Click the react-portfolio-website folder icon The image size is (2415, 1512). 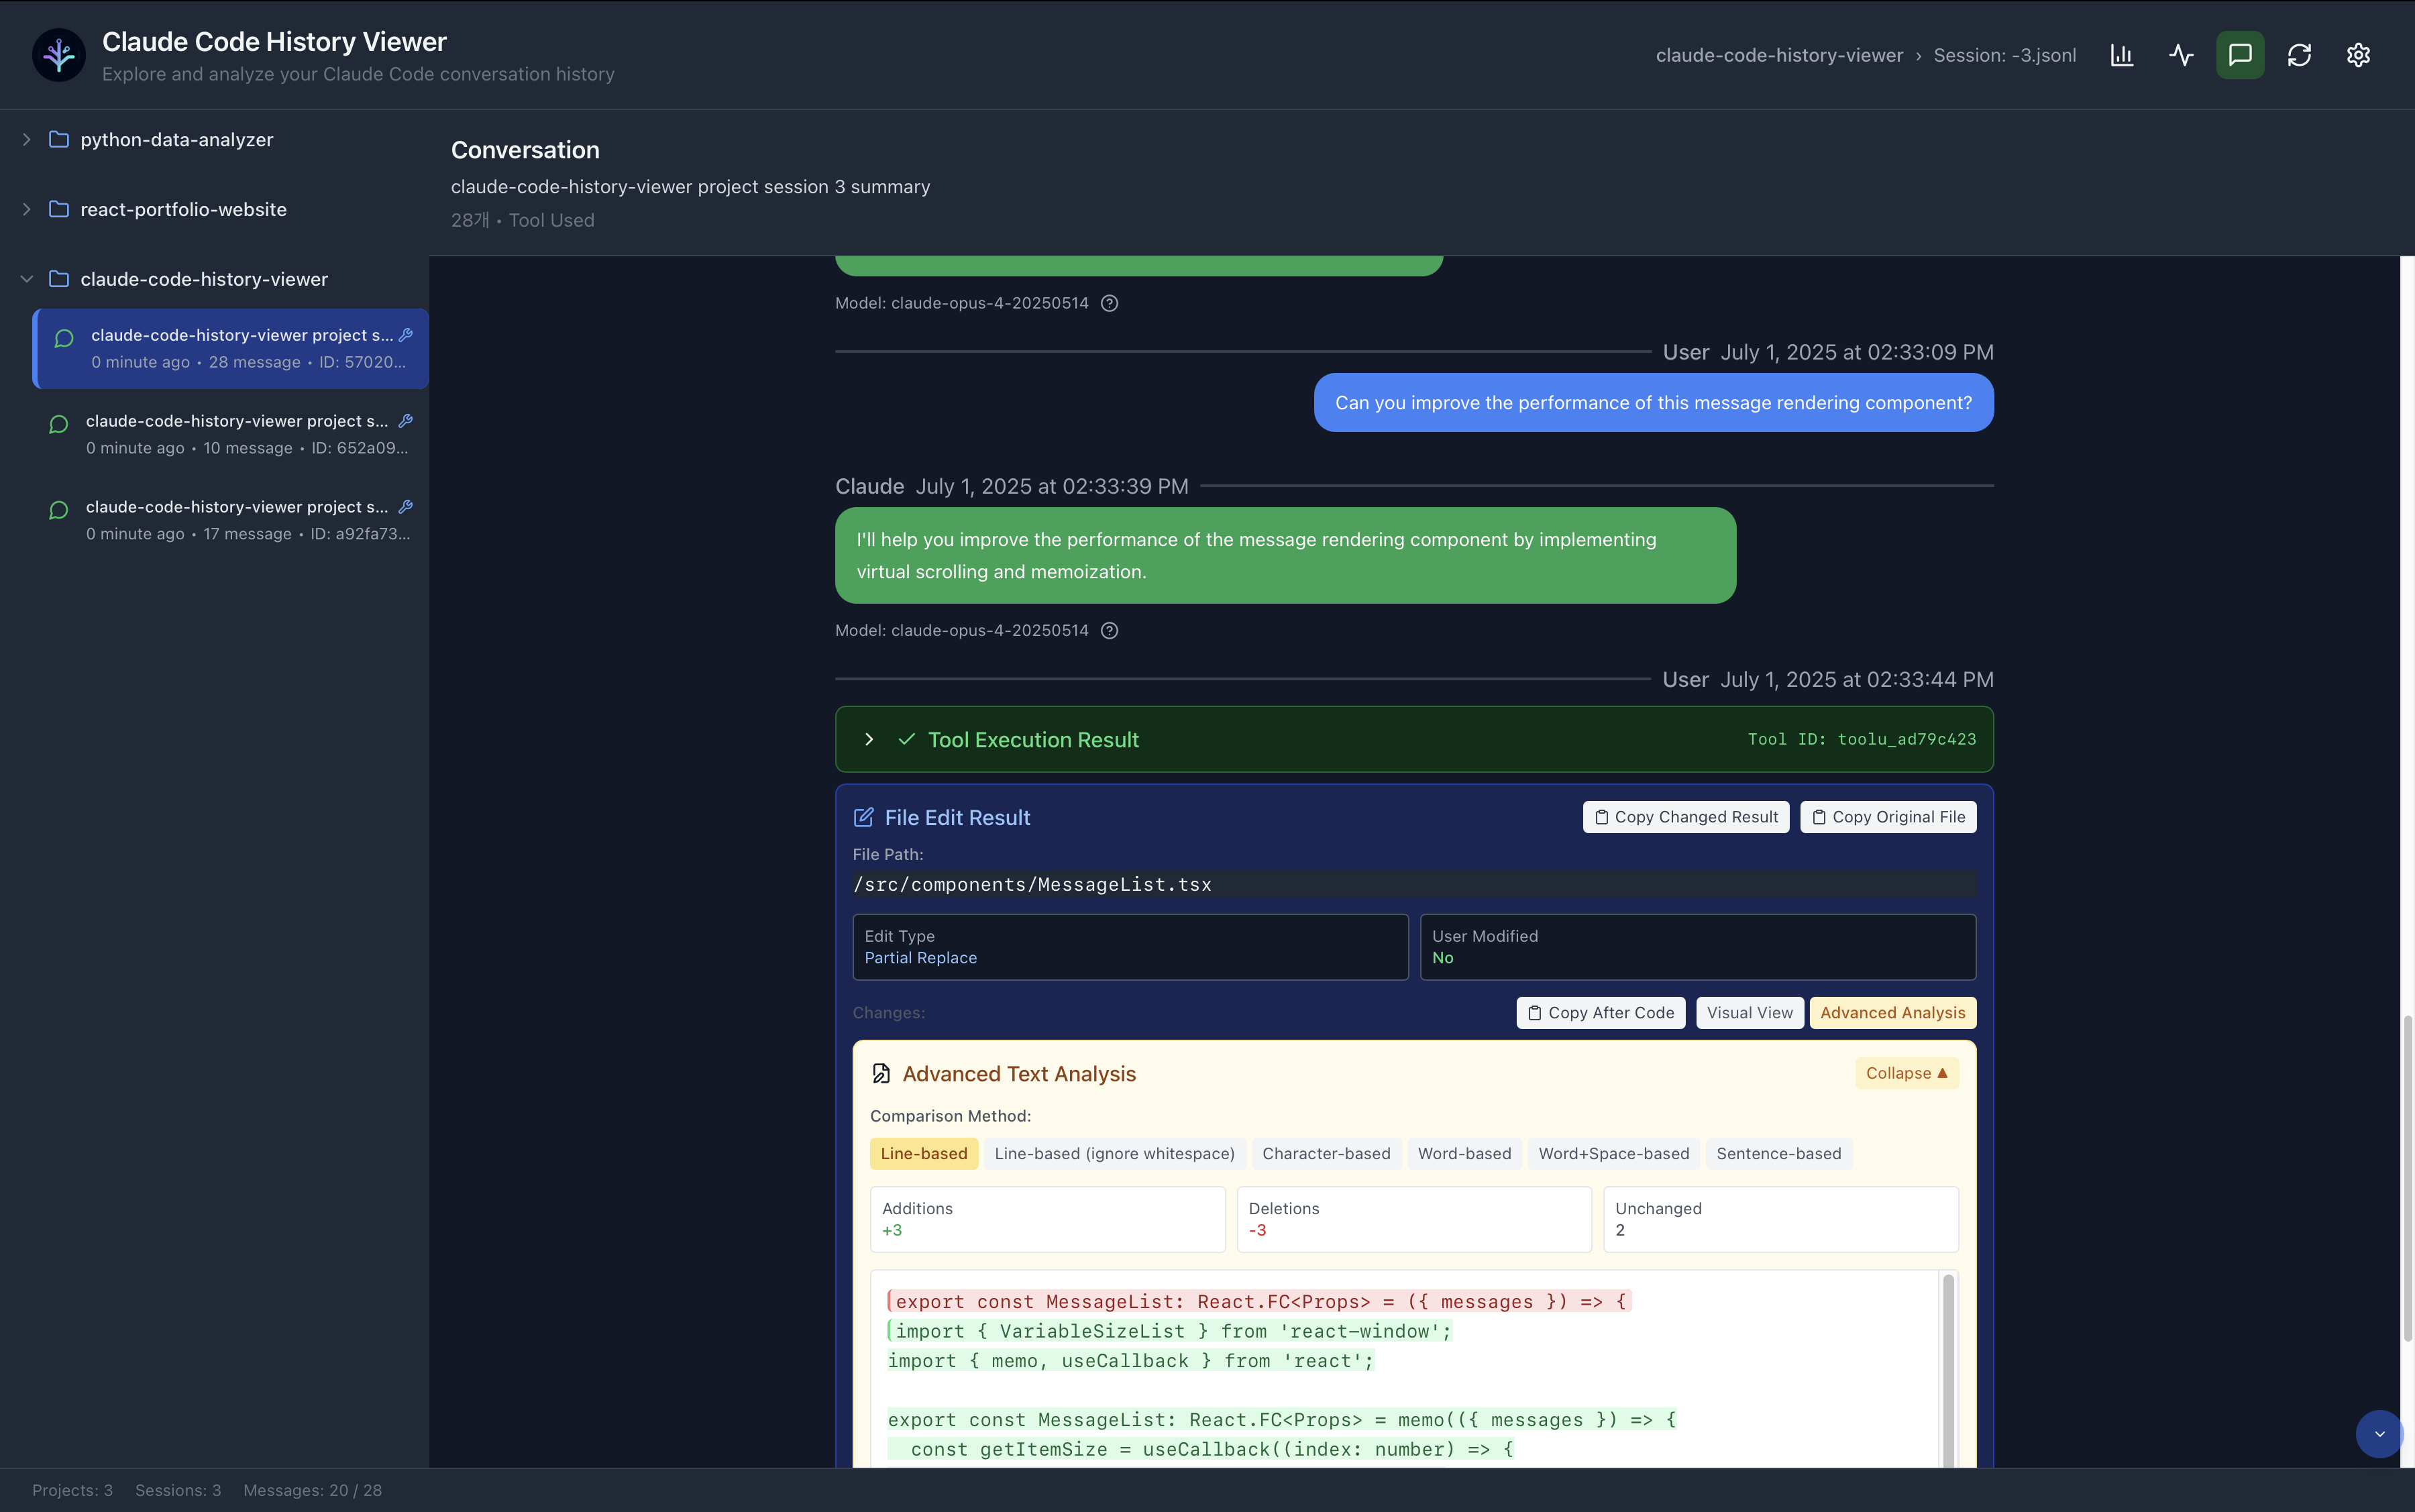pos(59,209)
